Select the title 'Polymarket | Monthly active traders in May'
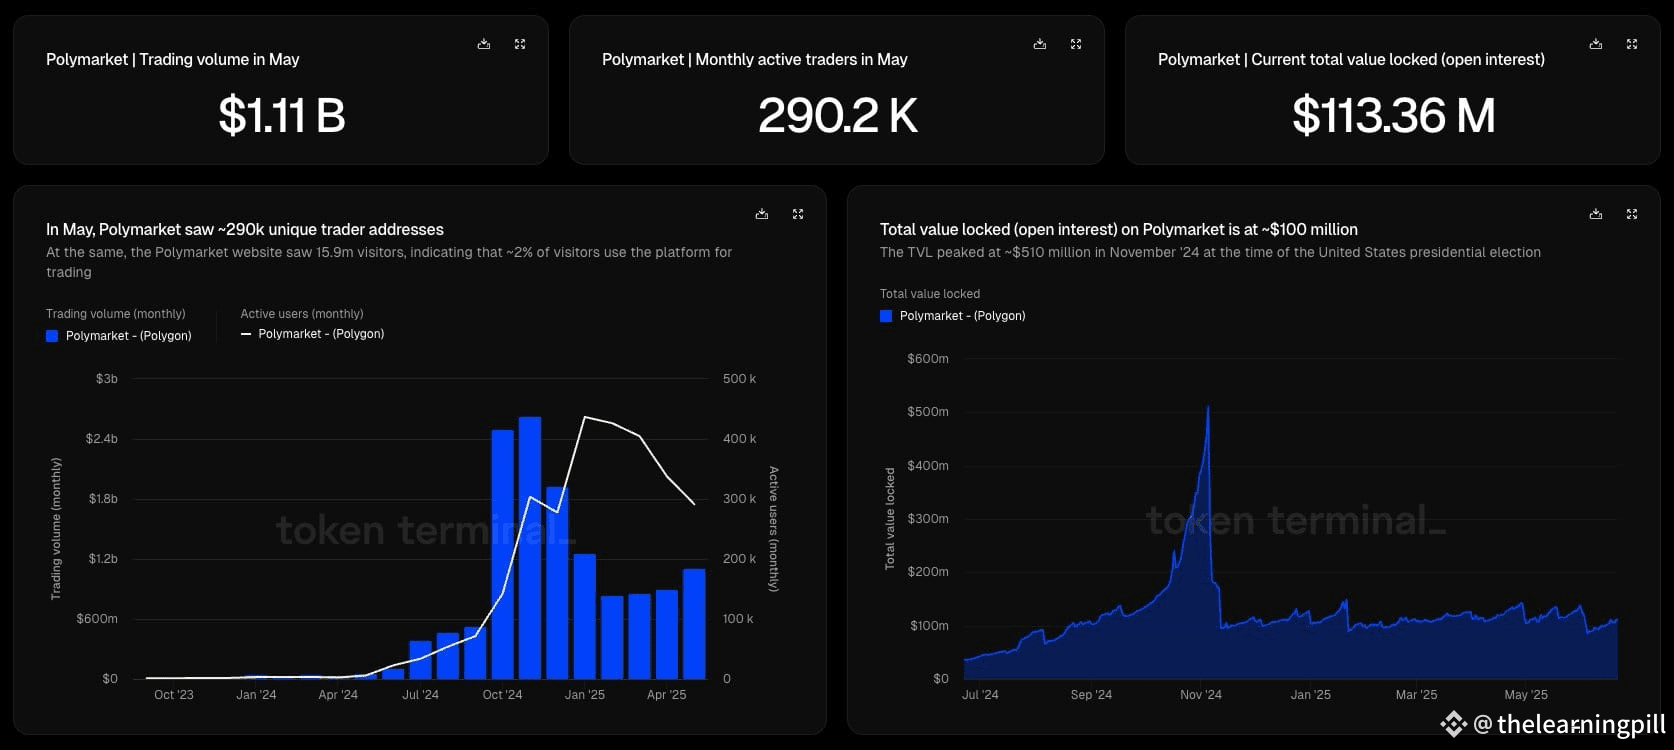 click(755, 60)
